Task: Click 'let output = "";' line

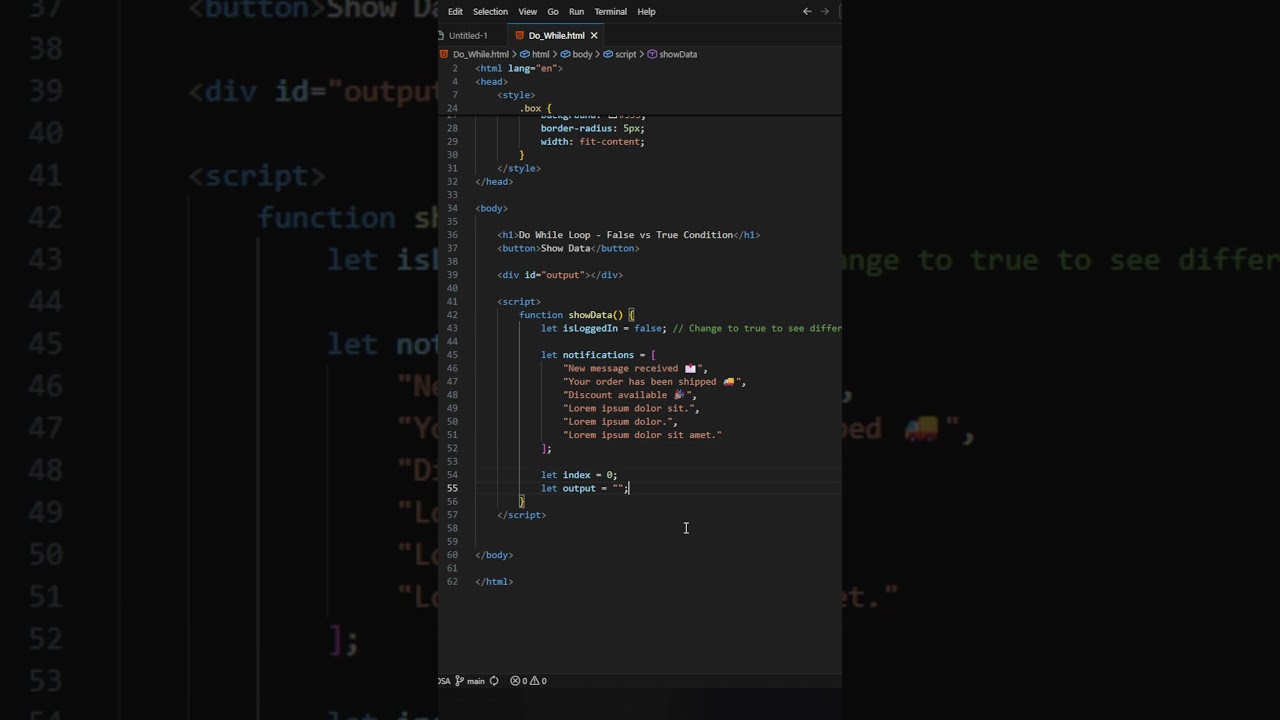Action: [584, 488]
